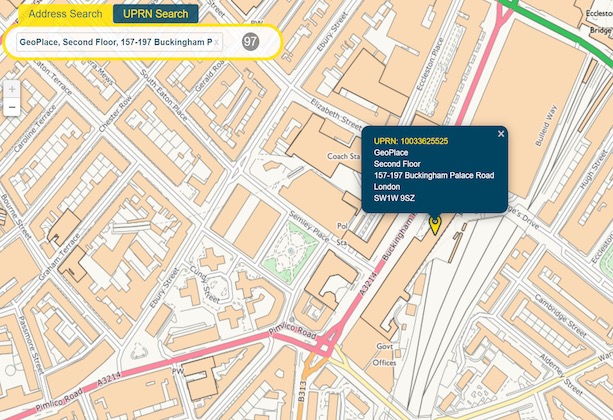
Task: Click the yellow location pin marker
Action: click(434, 224)
